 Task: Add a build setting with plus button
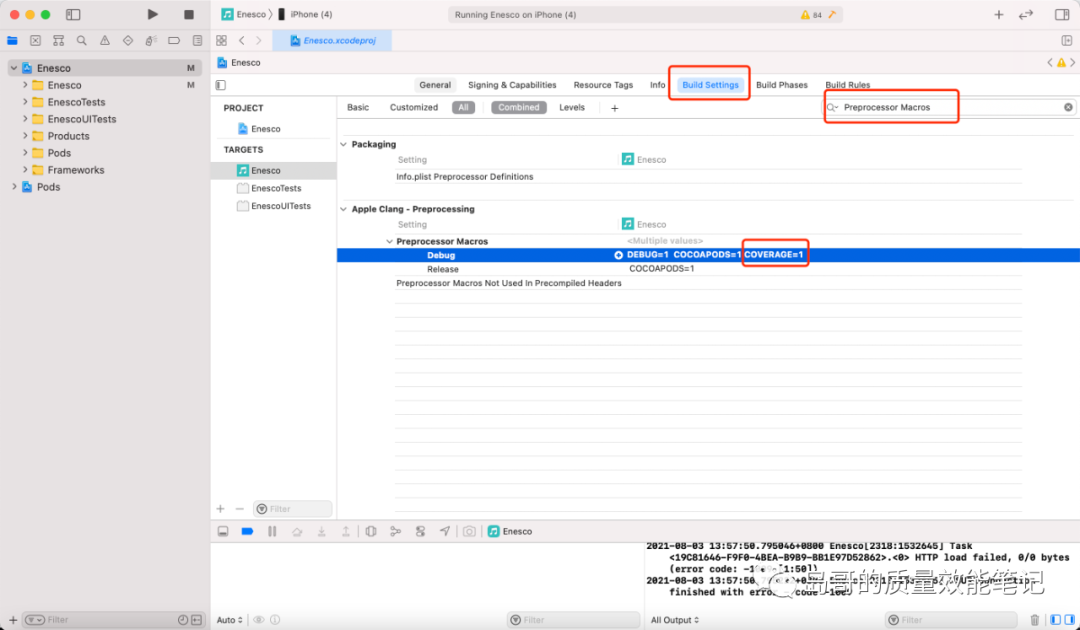point(614,108)
